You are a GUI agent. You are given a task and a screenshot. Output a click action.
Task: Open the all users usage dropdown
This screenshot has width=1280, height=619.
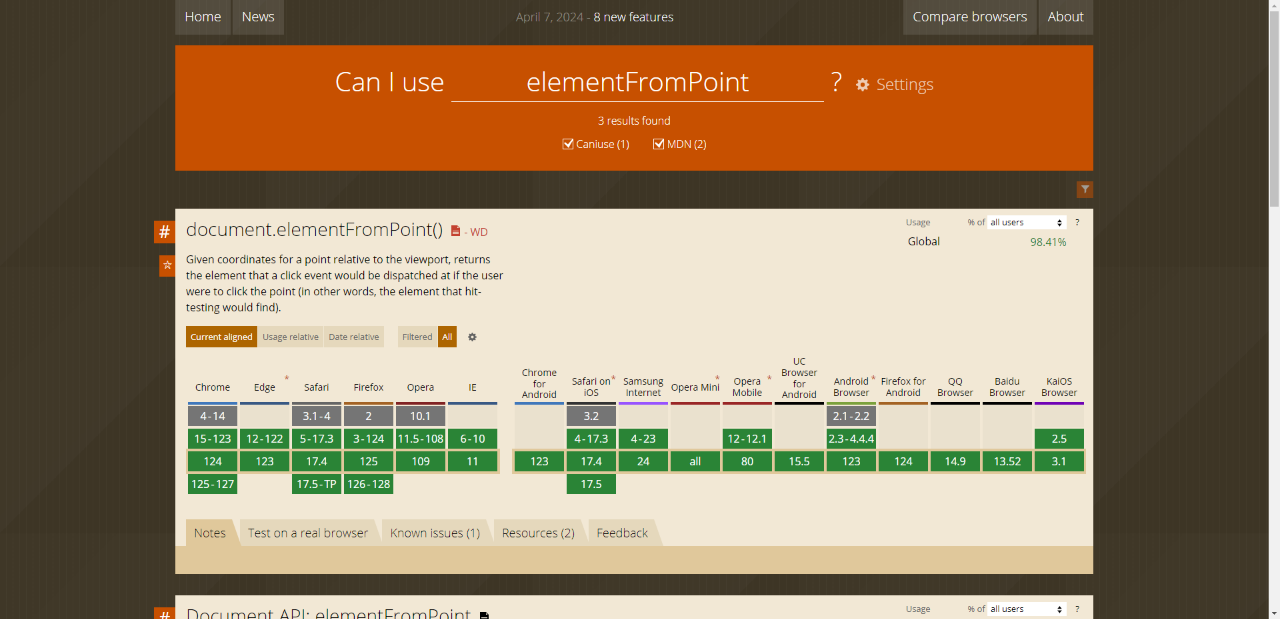point(1027,222)
